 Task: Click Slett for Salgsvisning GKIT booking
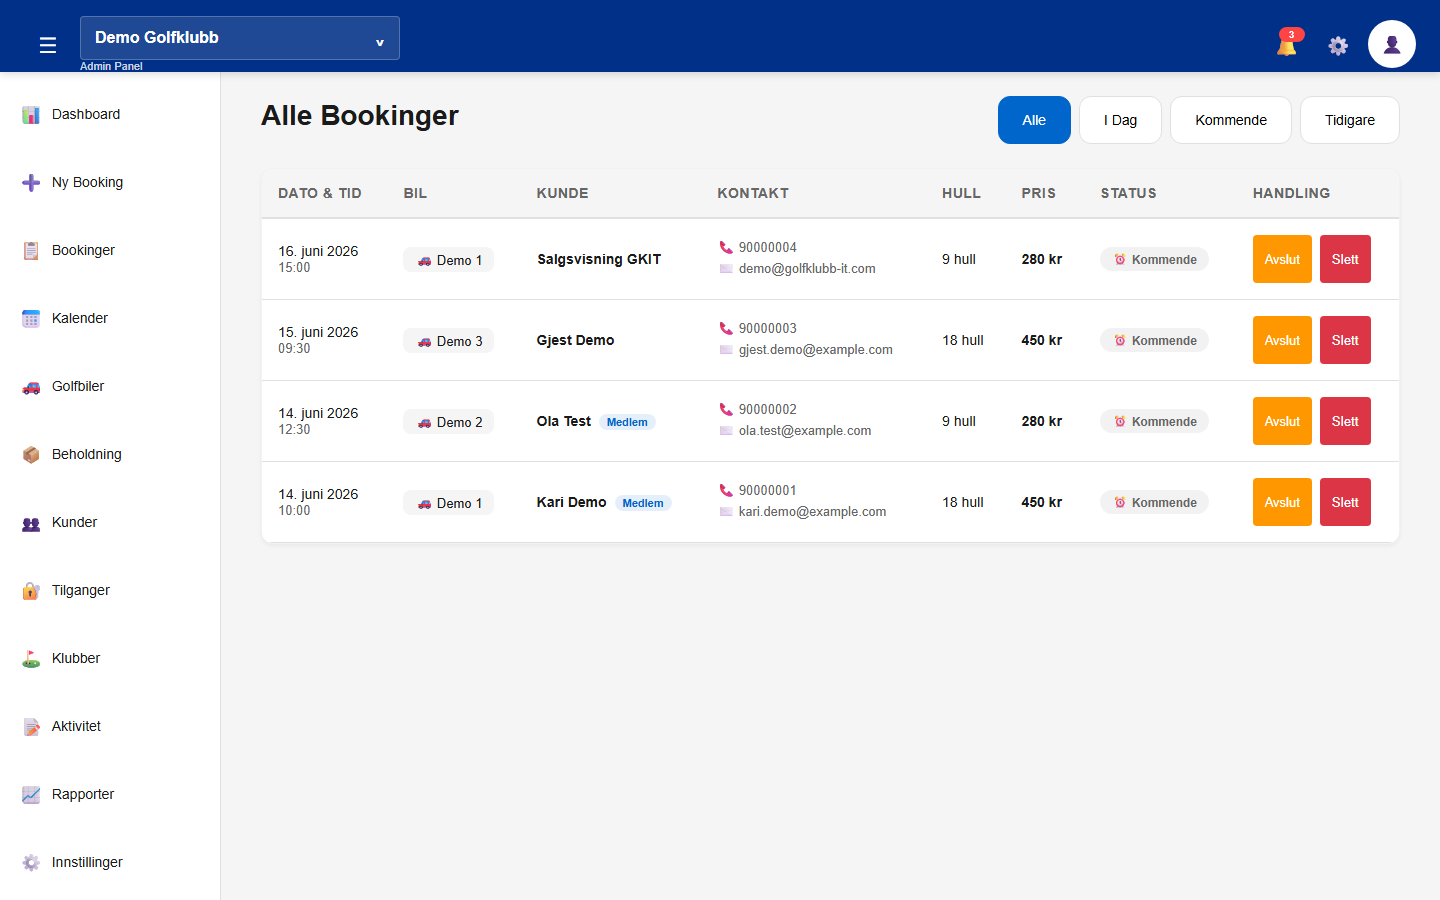click(x=1345, y=259)
